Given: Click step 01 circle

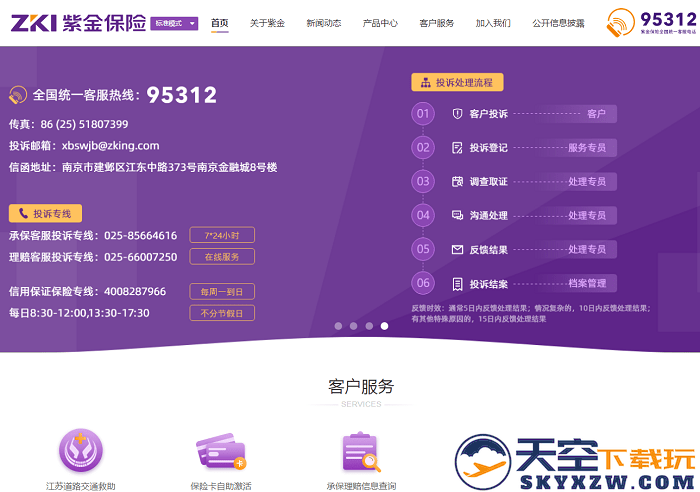Looking at the screenshot, I should click(x=423, y=113).
